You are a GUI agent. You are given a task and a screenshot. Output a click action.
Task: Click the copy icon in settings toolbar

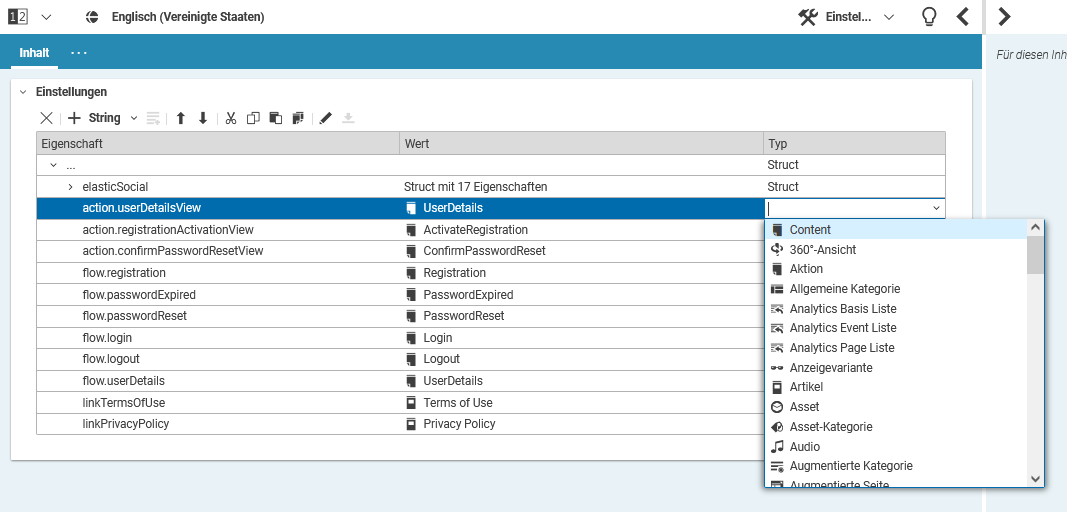click(253, 118)
